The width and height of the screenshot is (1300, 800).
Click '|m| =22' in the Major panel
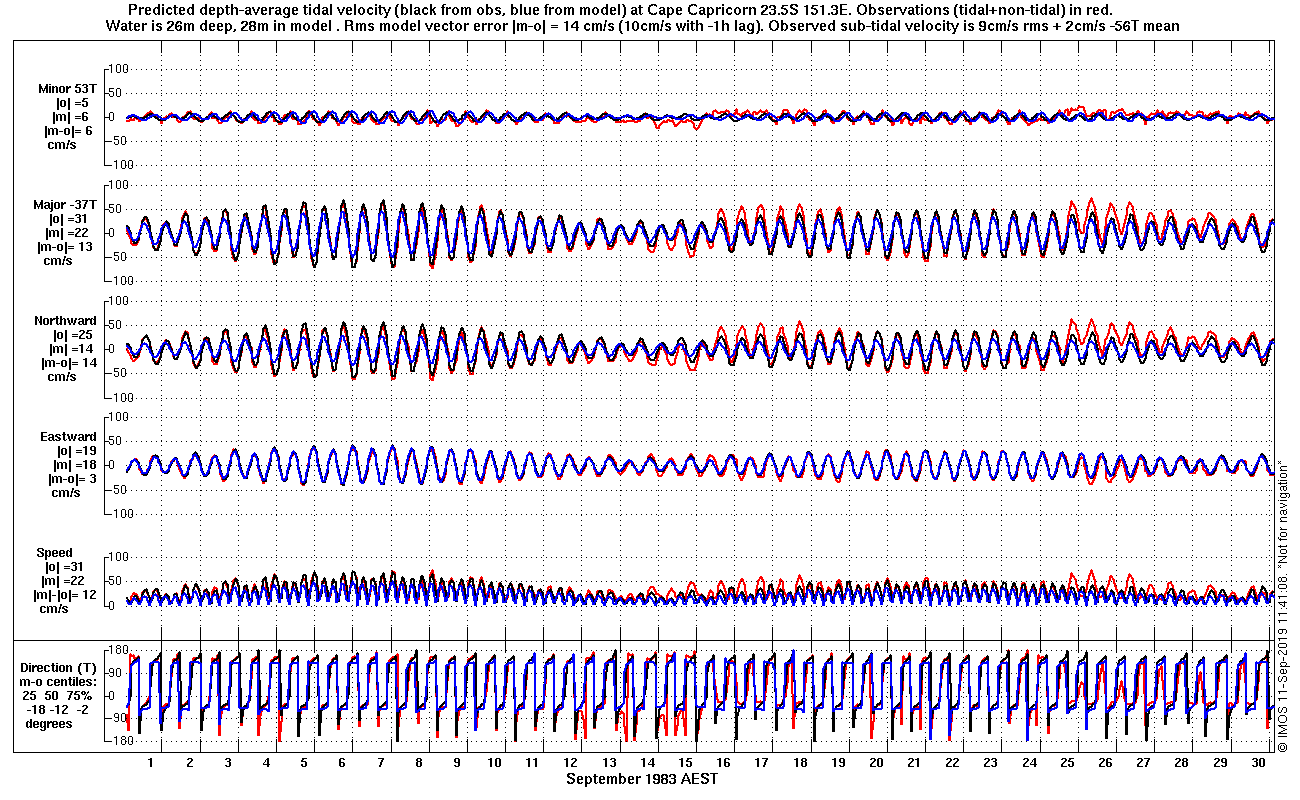click(x=69, y=233)
